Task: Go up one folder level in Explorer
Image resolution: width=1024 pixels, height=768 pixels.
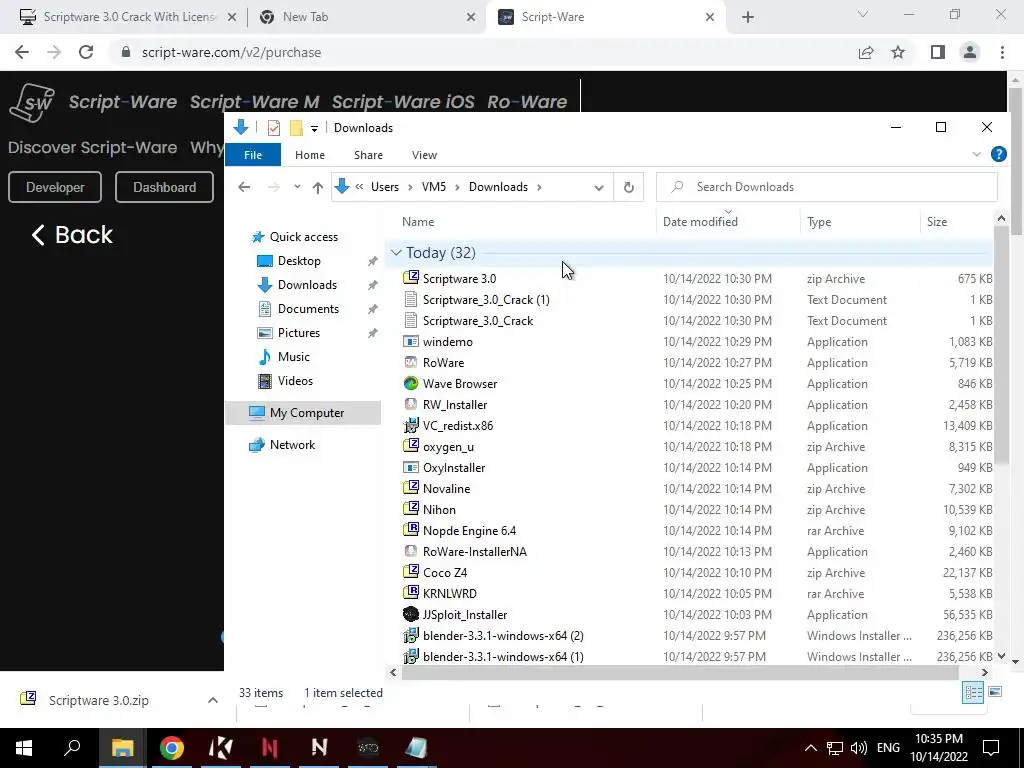Action: pos(318,187)
